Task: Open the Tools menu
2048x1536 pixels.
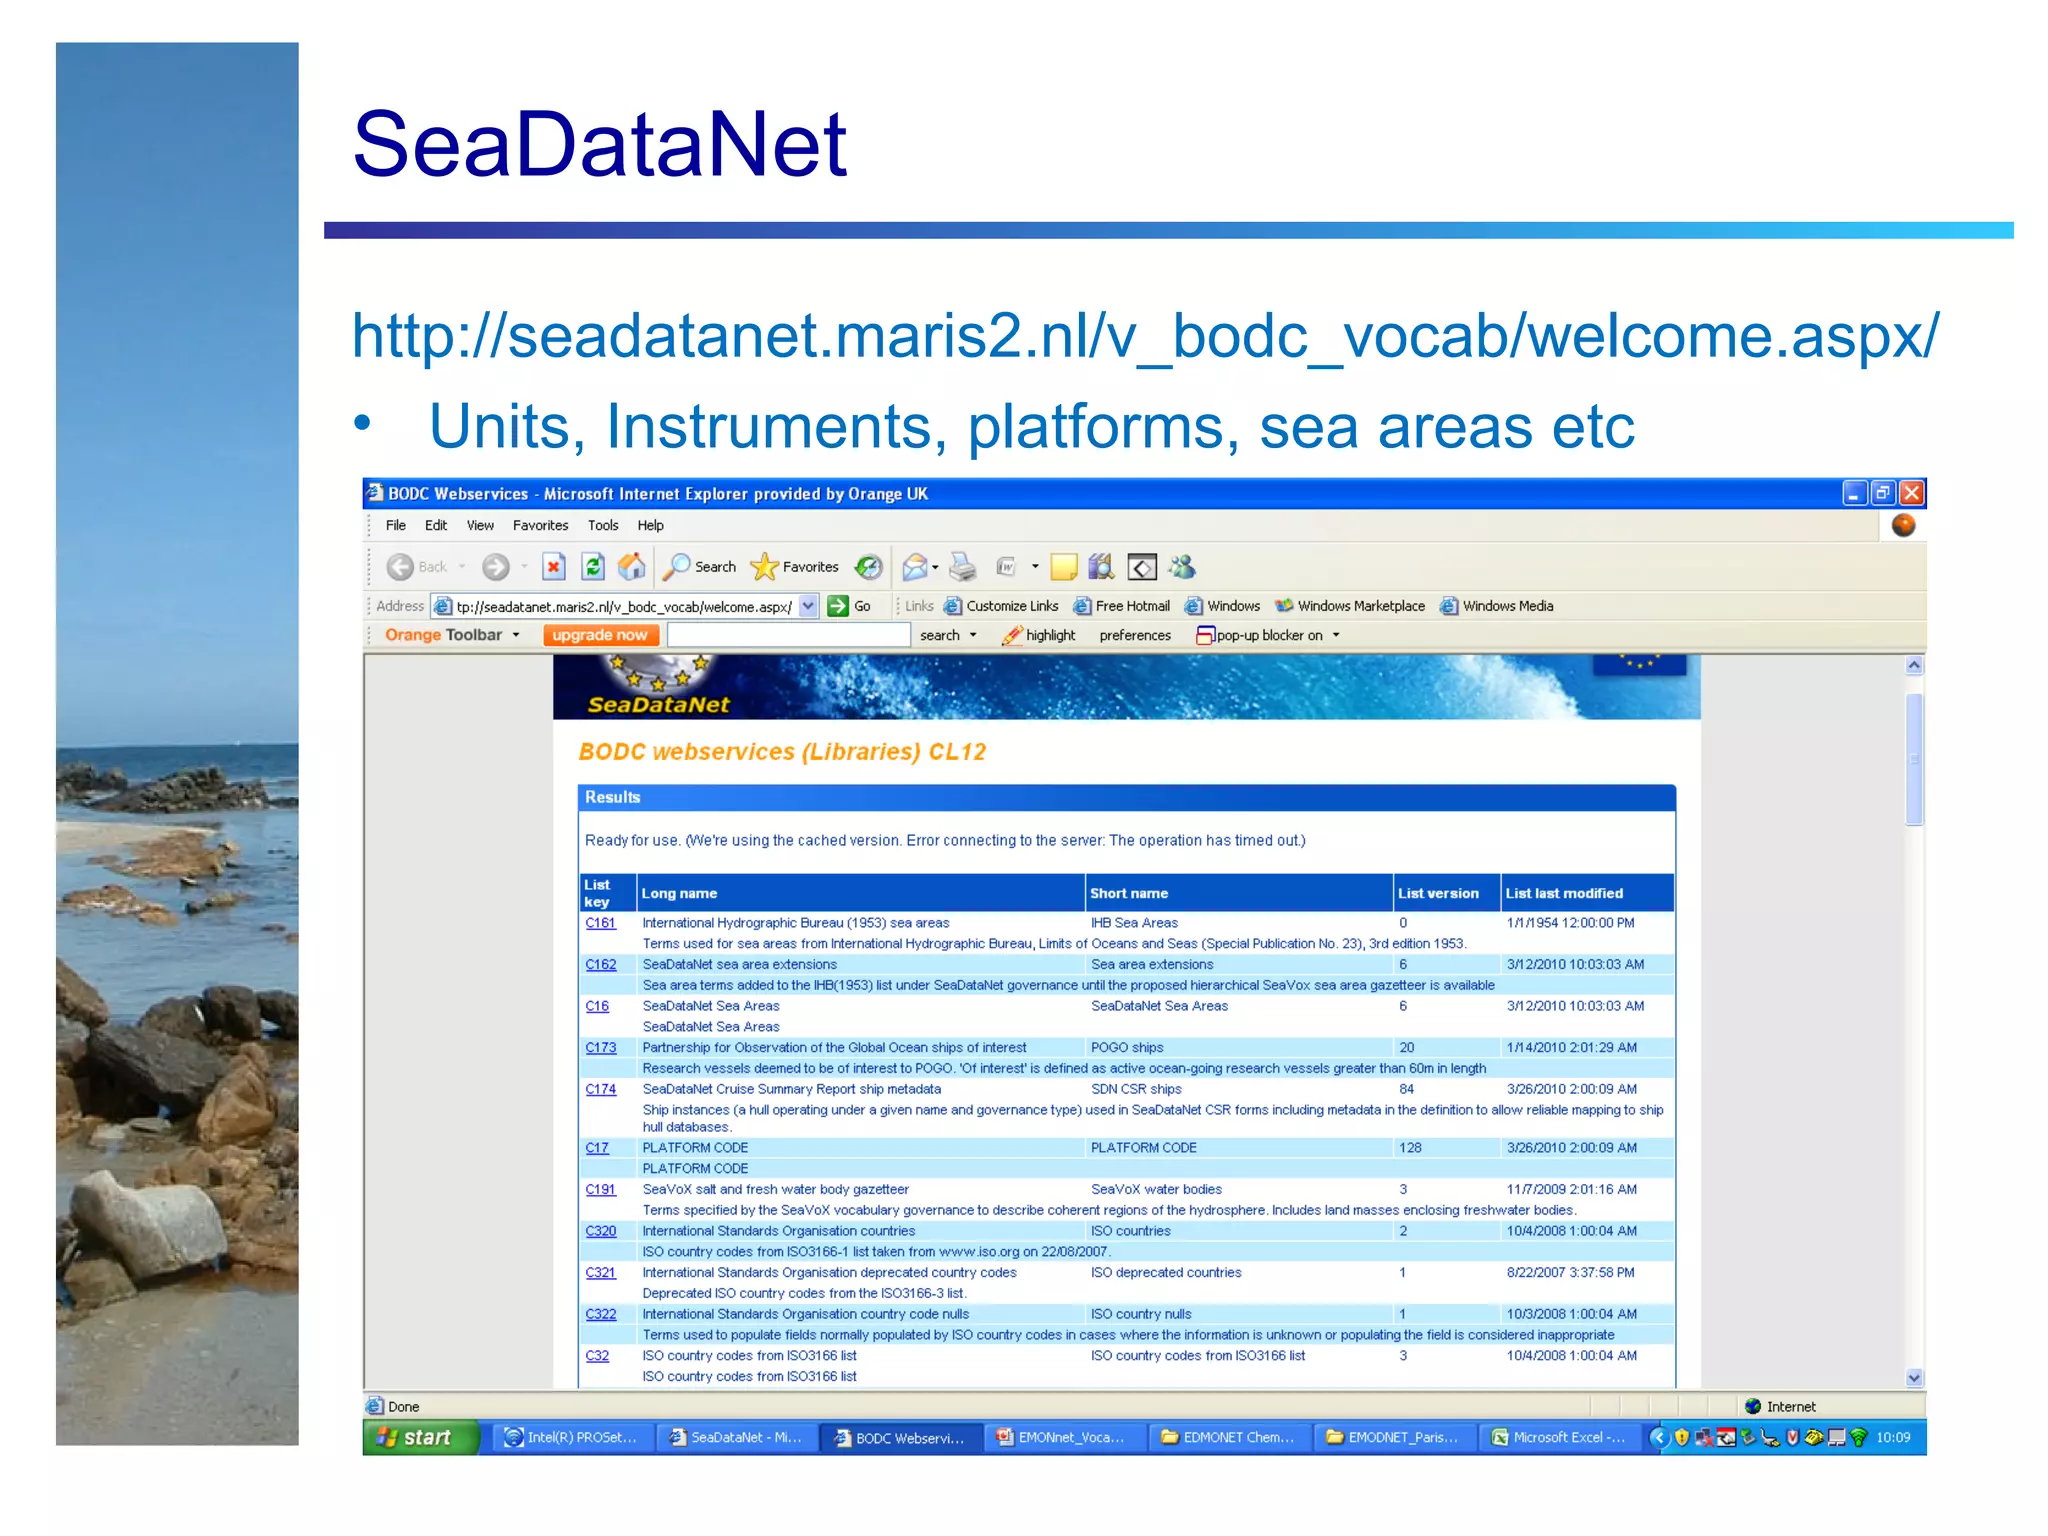Action: click(603, 525)
